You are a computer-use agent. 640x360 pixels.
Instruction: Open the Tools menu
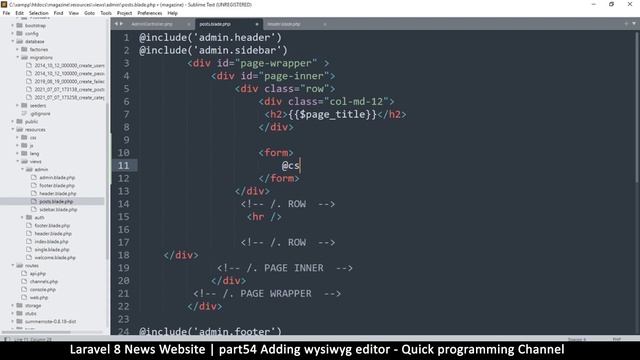[106, 13]
